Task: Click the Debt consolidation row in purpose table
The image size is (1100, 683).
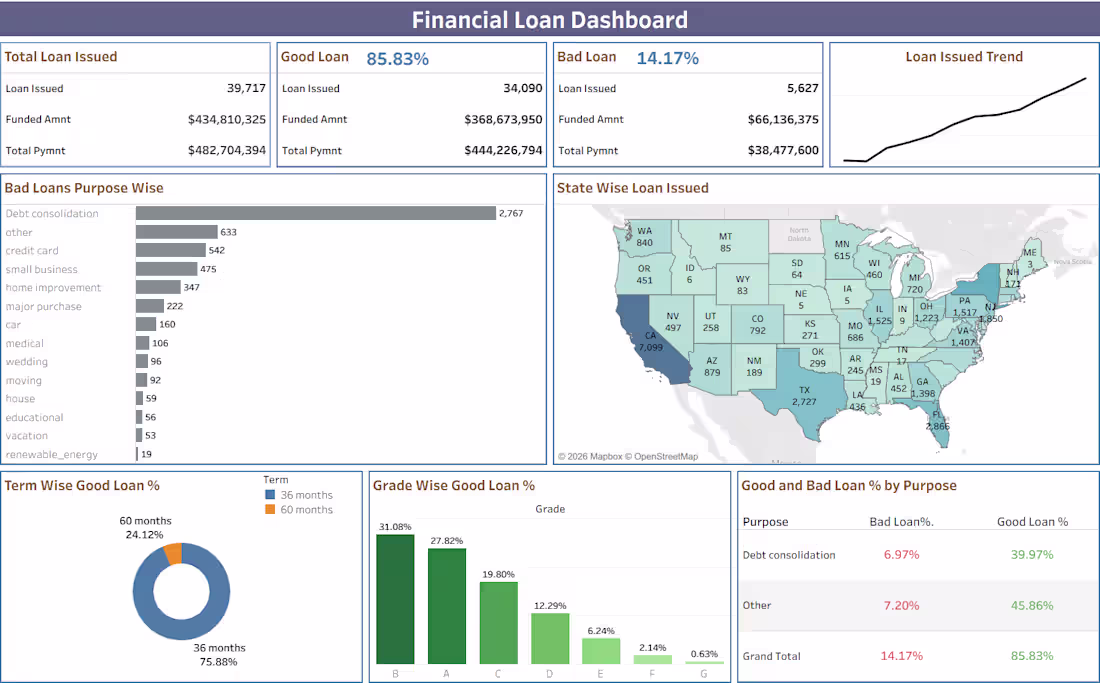Action: [x=918, y=555]
